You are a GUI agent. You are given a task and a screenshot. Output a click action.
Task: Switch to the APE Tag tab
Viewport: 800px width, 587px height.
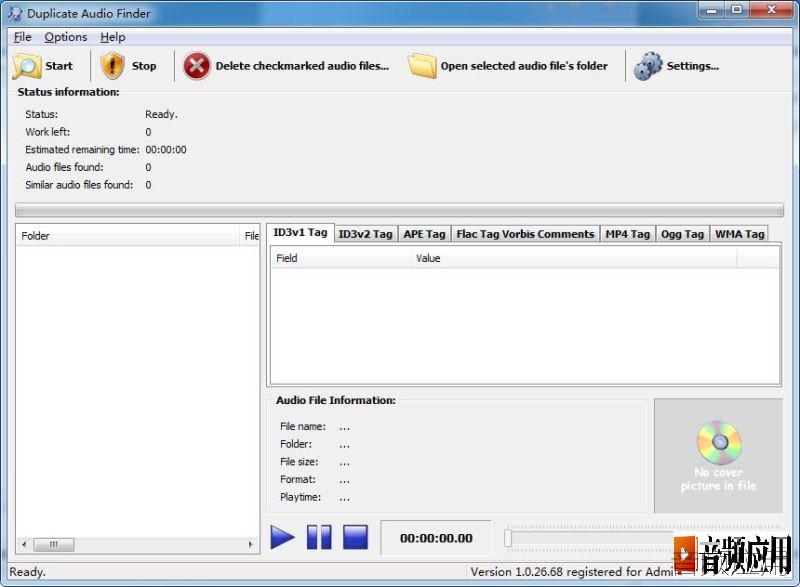[424, 234]
